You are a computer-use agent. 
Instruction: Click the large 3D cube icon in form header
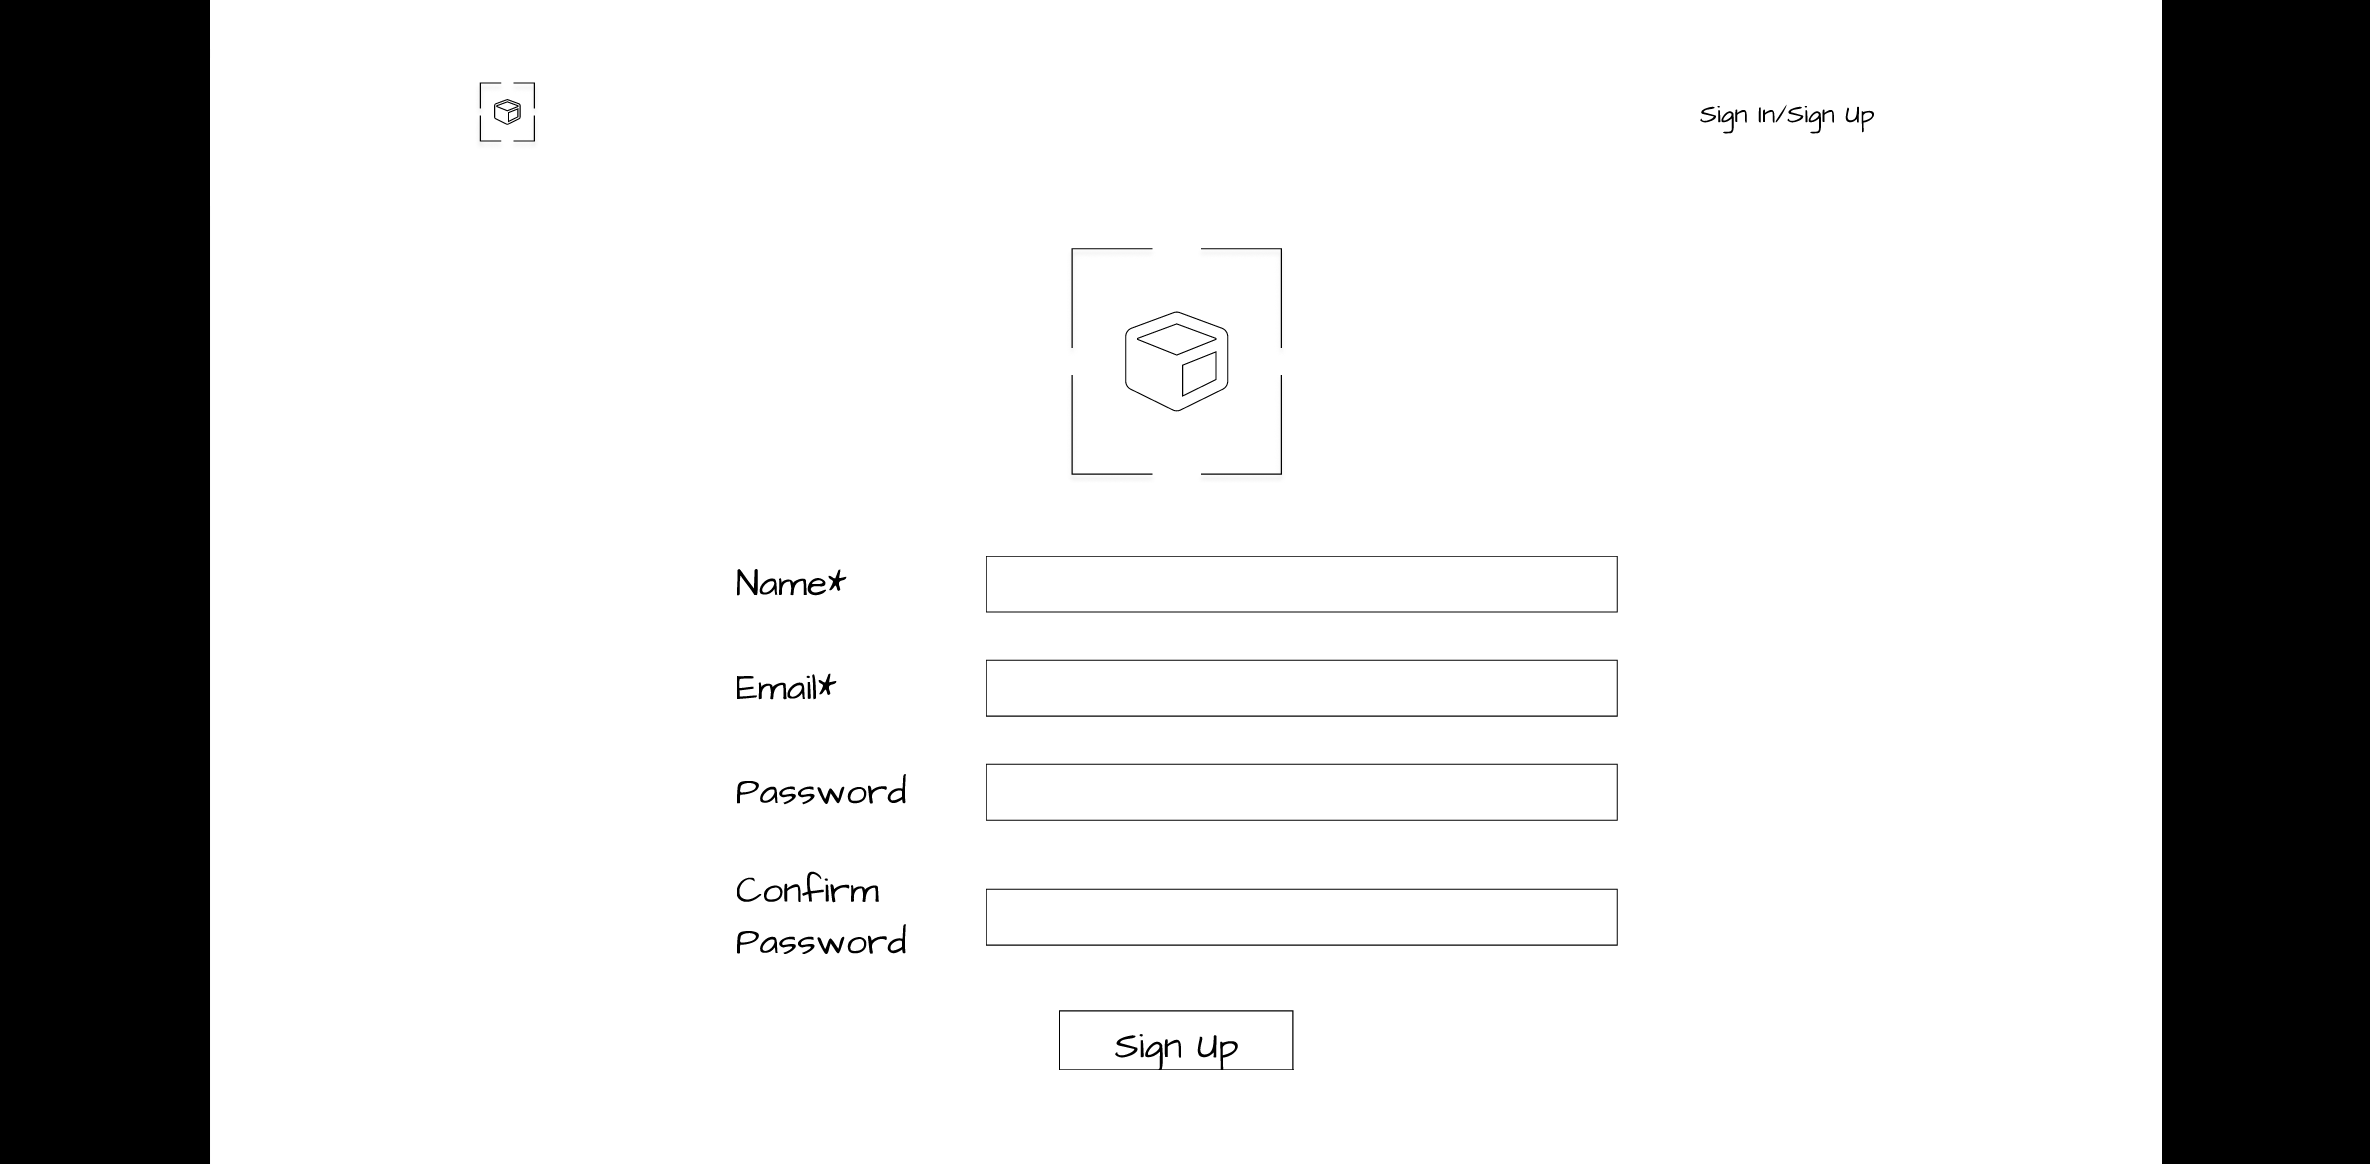pyautogui.click(x=1176, y=360)
